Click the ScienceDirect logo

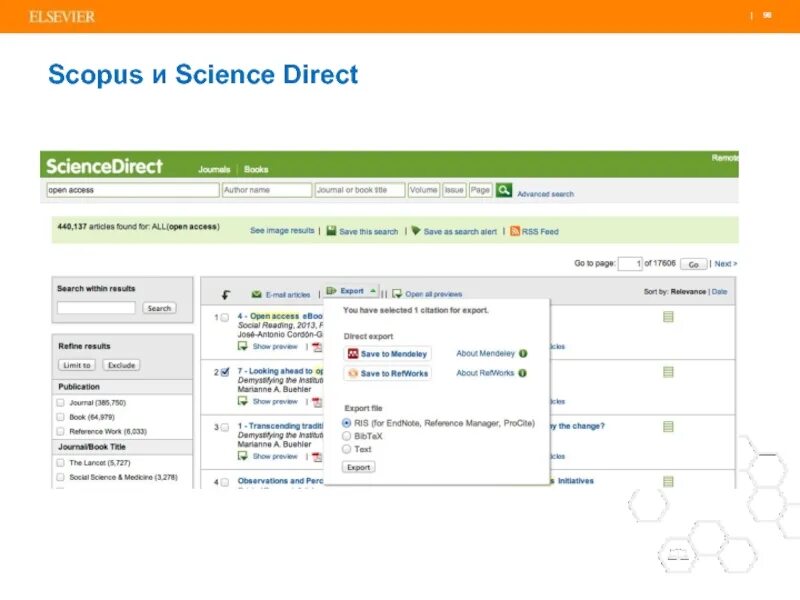105,166
